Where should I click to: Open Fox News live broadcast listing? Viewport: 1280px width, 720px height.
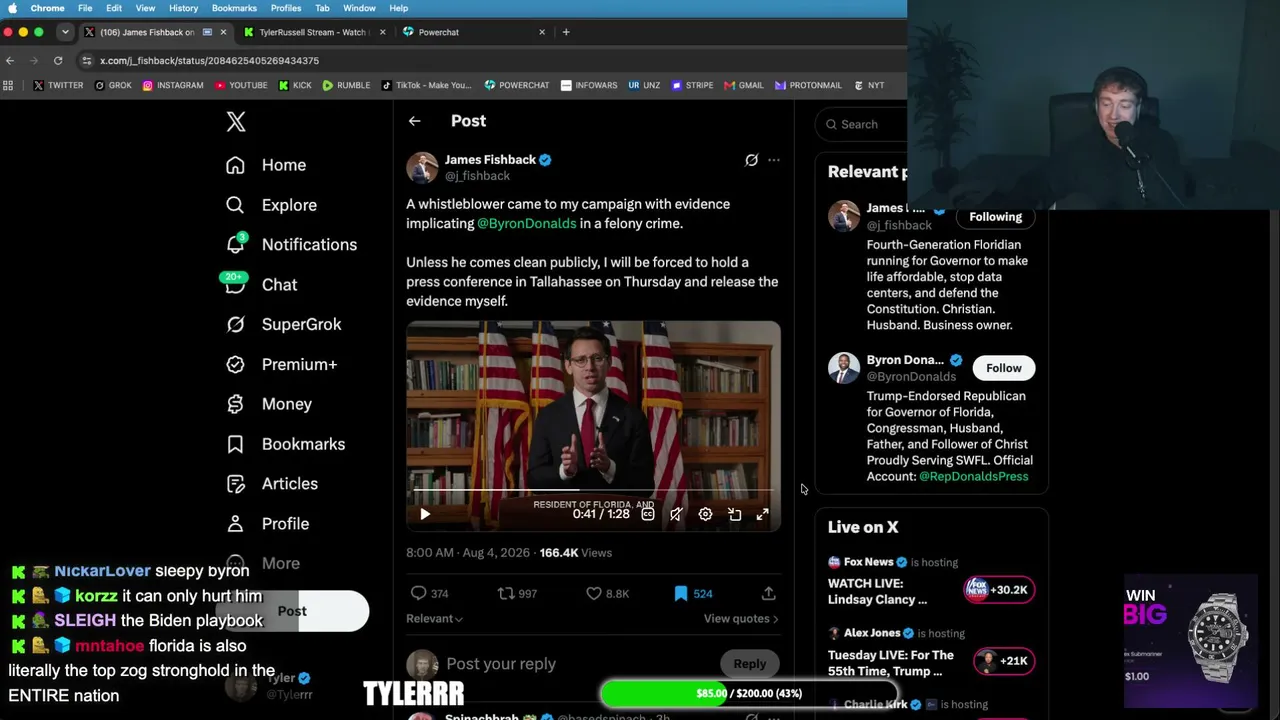(930, 582)
